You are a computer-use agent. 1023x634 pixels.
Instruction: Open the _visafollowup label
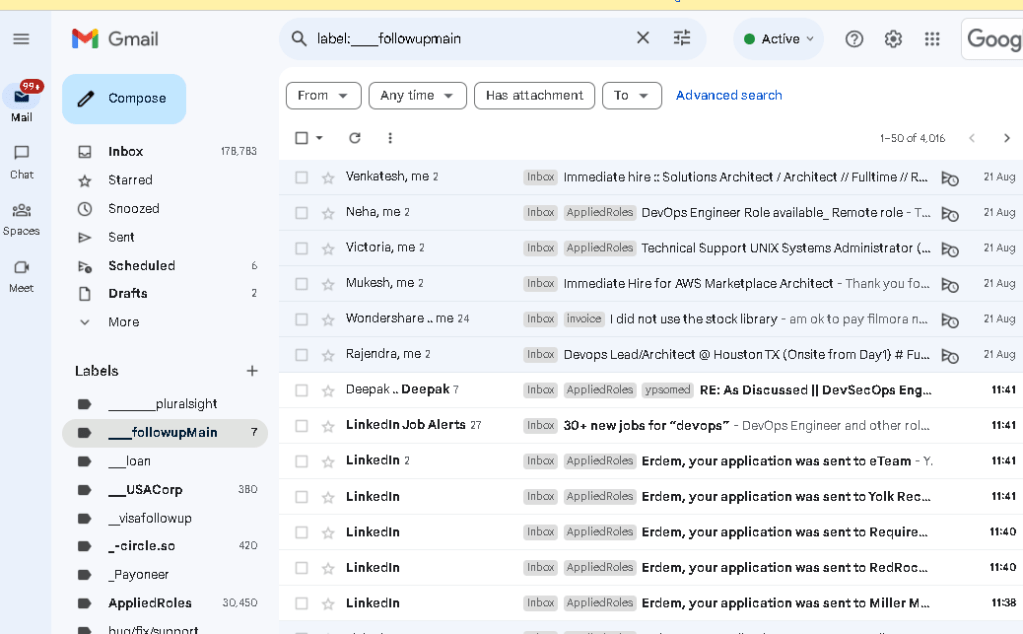(x=165, y=518)
